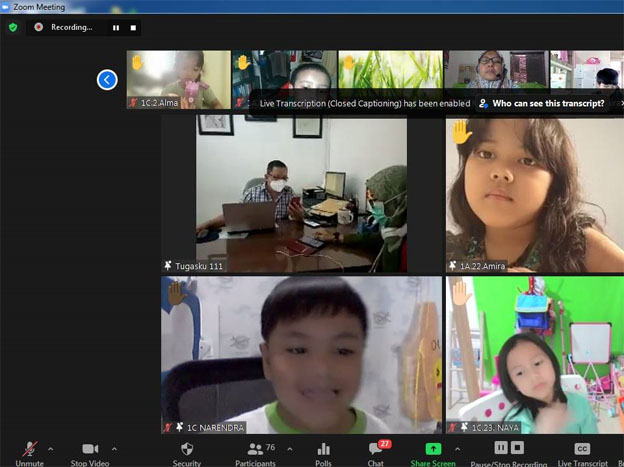
Task: Open Chat with 27 unread messages
Action: click(x=375, y=450)
